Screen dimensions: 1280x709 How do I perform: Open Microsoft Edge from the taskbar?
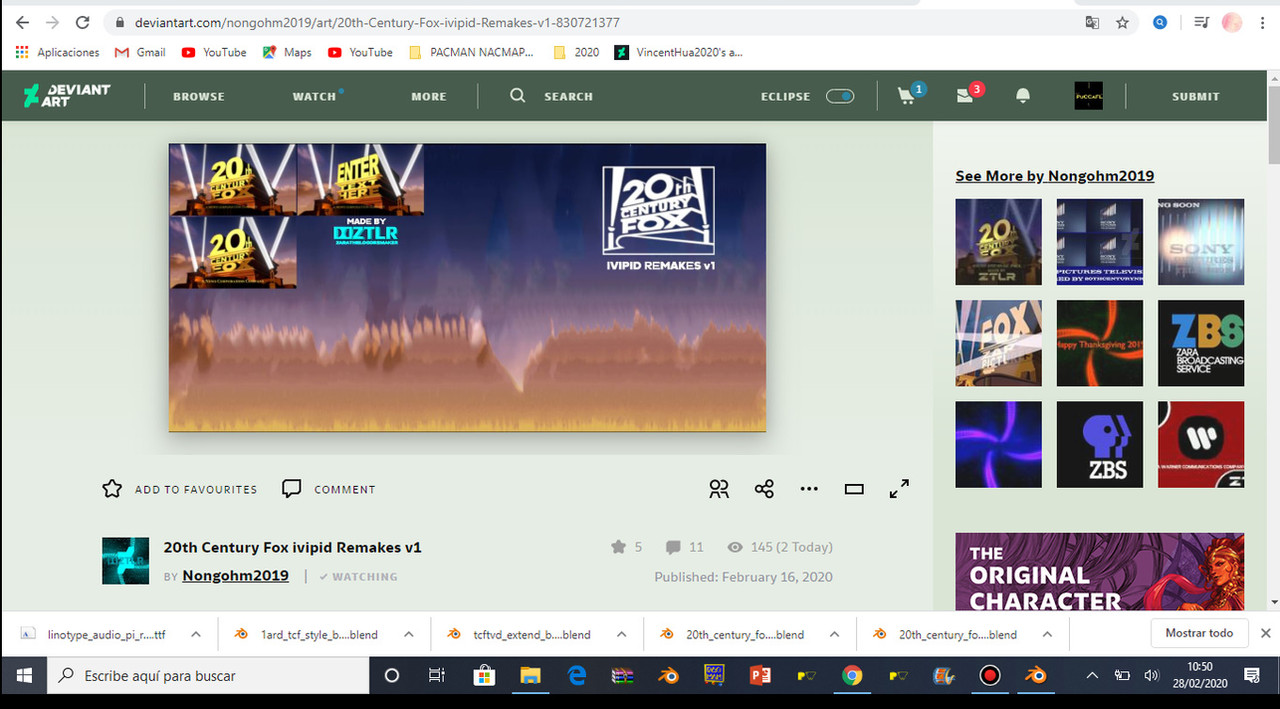[576, 676]
